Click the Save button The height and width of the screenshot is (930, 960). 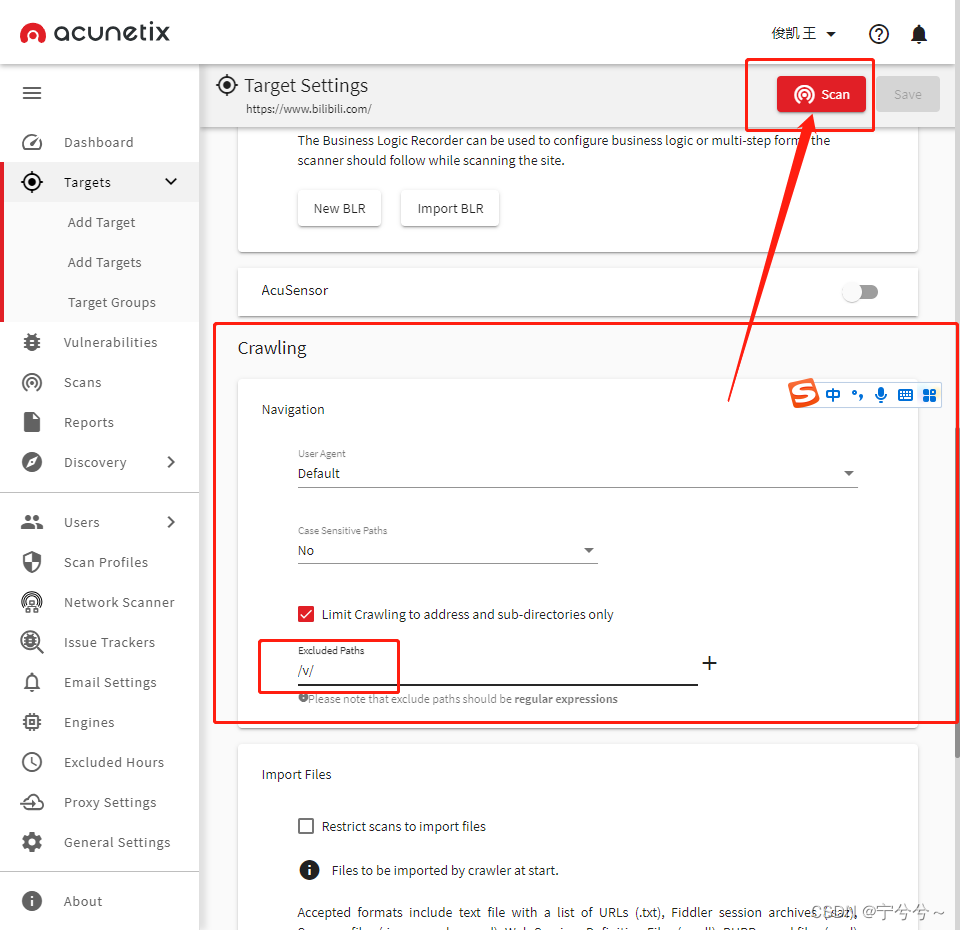coord(907,94)
